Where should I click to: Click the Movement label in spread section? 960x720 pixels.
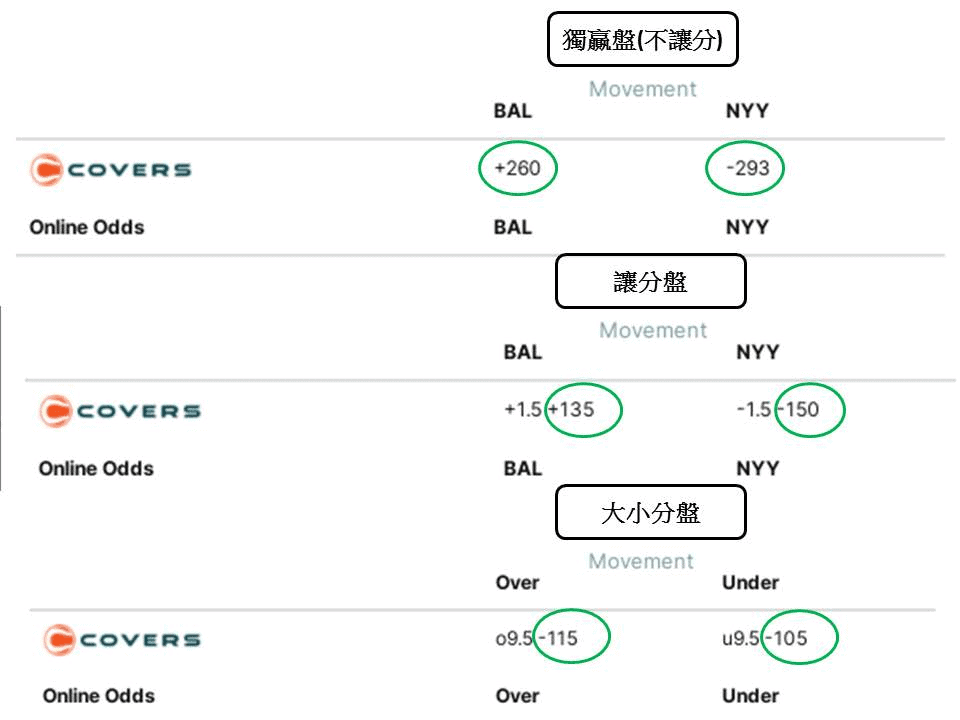click(652, 330)
